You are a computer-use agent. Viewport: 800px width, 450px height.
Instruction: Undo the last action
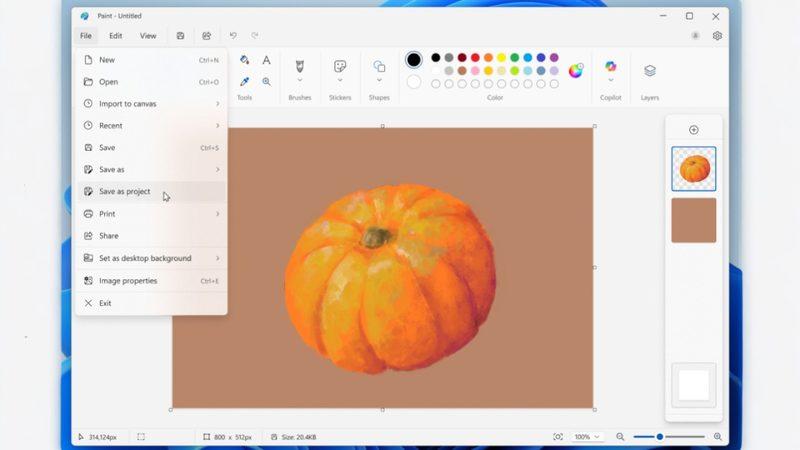point(233,35)
